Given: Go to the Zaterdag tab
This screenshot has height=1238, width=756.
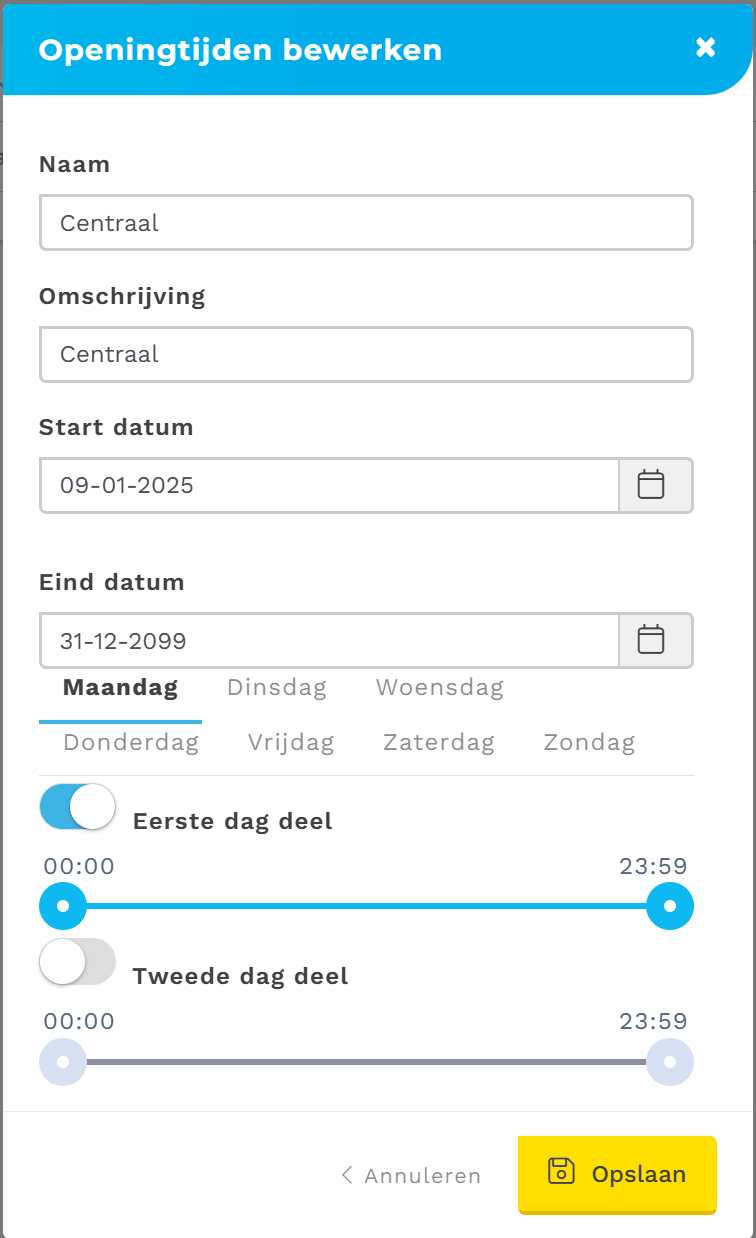Looking at the screenshot, I should pos(439,743).
